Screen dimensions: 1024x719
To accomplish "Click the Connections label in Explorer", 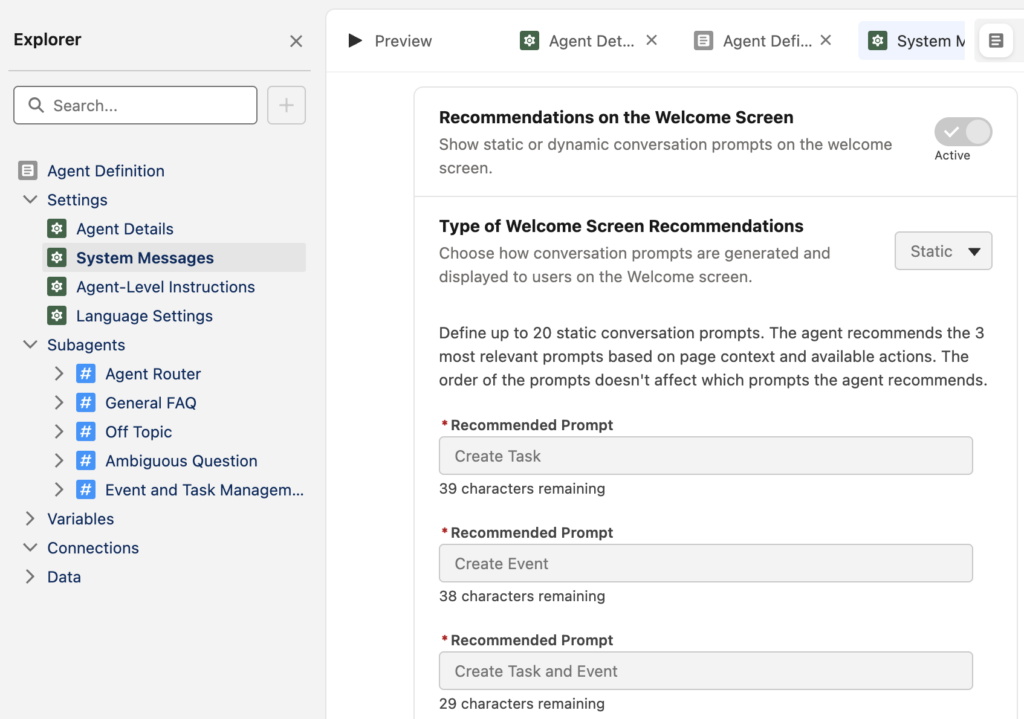I will point(93,547).
